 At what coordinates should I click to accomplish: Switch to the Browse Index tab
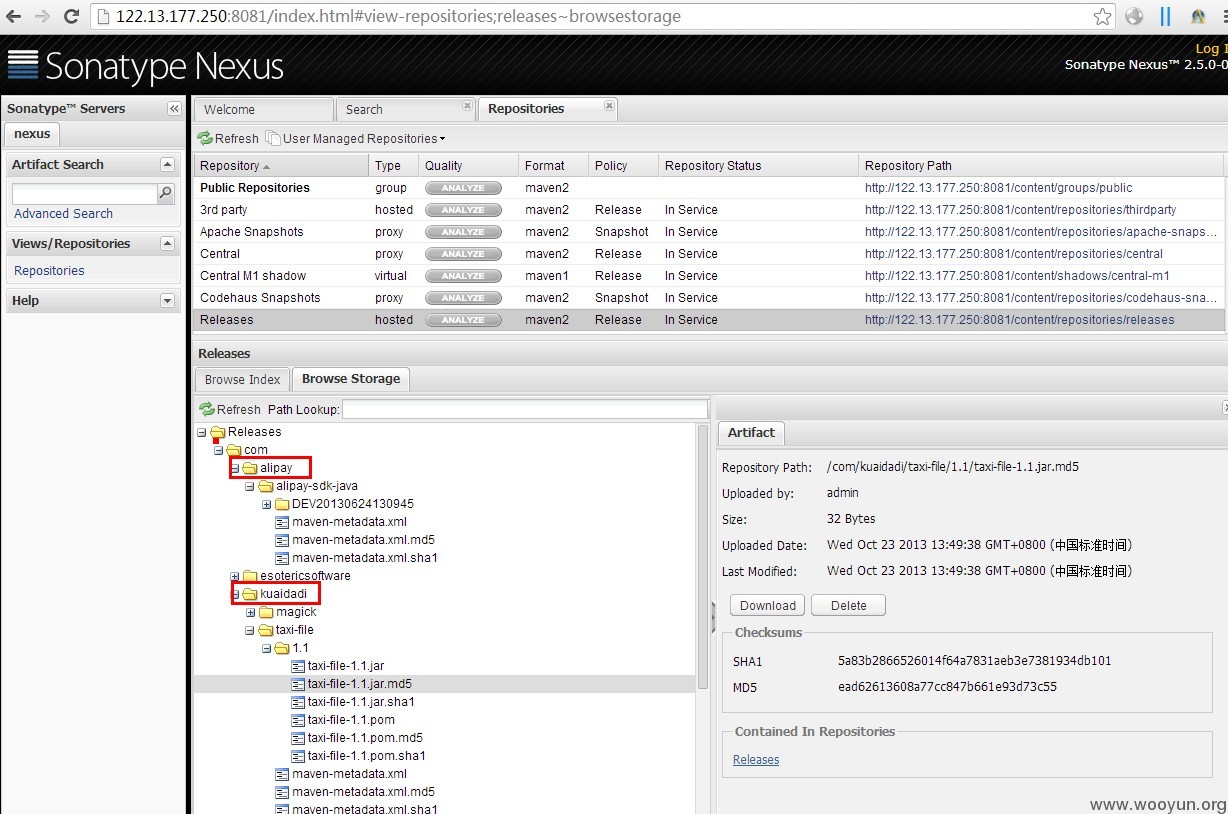pyautogui.click(x=242, y=380)
